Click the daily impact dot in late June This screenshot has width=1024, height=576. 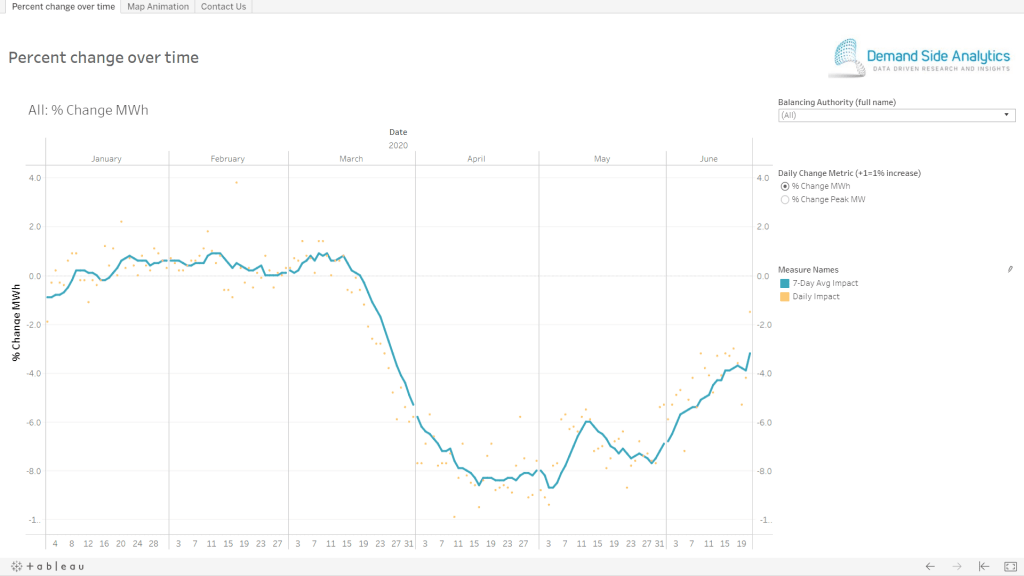pyautogui.click(x=750, y=312)
